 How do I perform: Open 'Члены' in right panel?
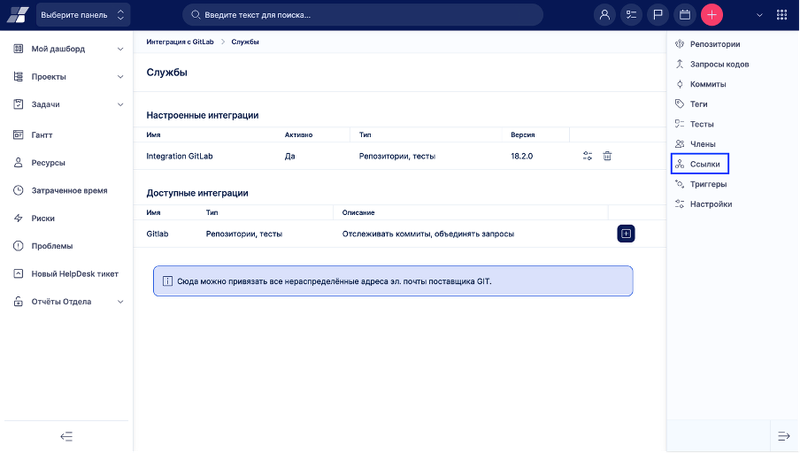pyautogui.click(x=703, y=144)
